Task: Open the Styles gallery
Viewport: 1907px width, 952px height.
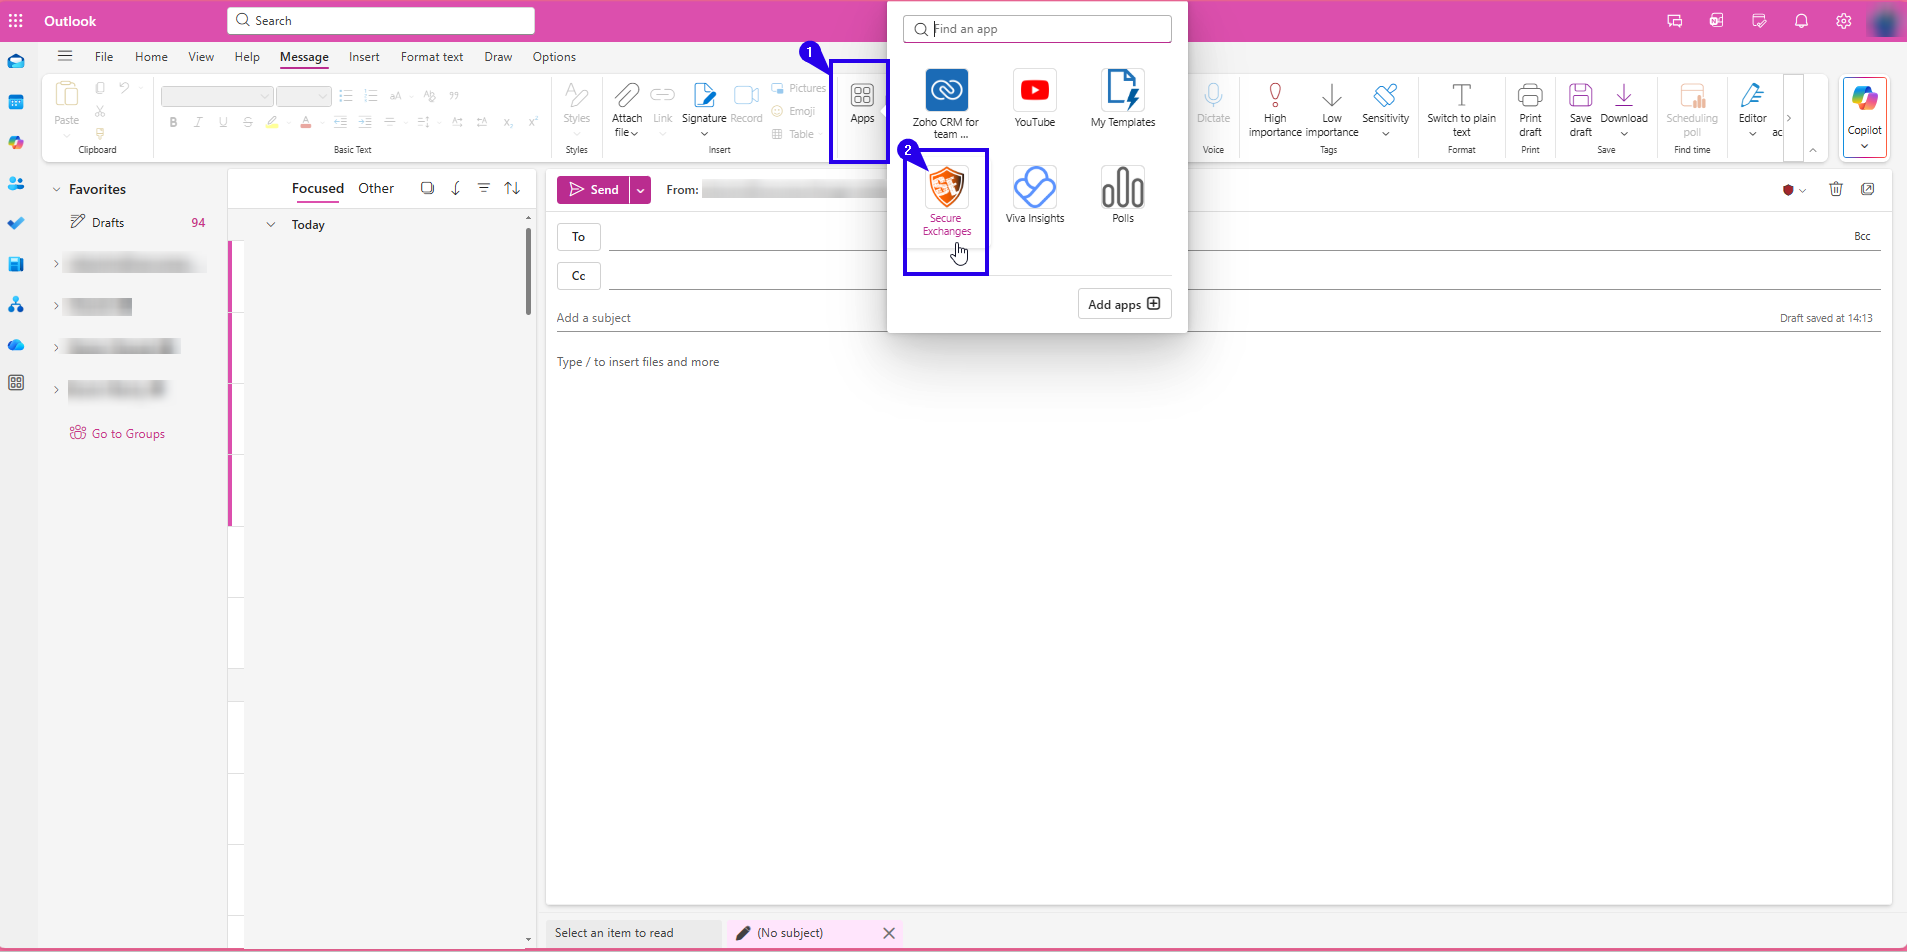Action: pyautogui.click(x=577, y=110)
